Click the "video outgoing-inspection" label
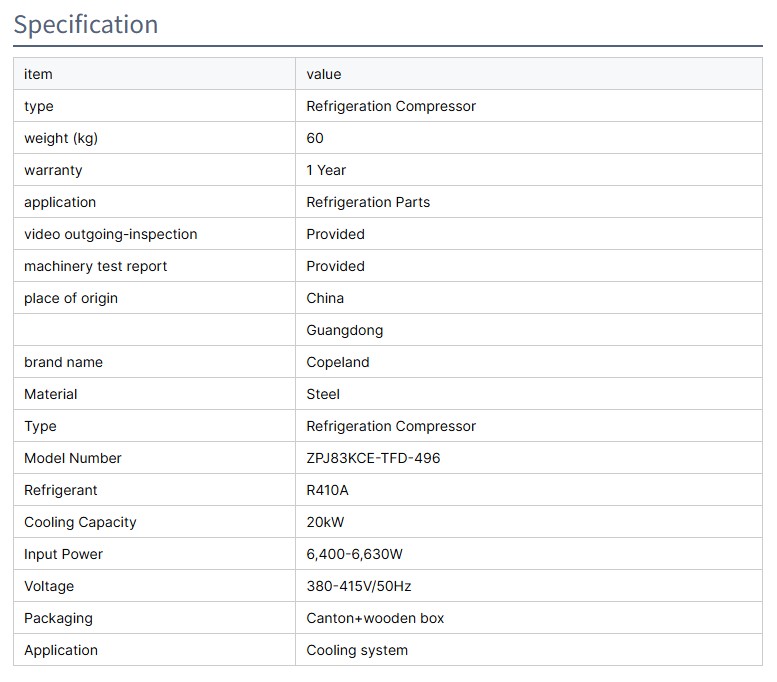 (110, 234)
